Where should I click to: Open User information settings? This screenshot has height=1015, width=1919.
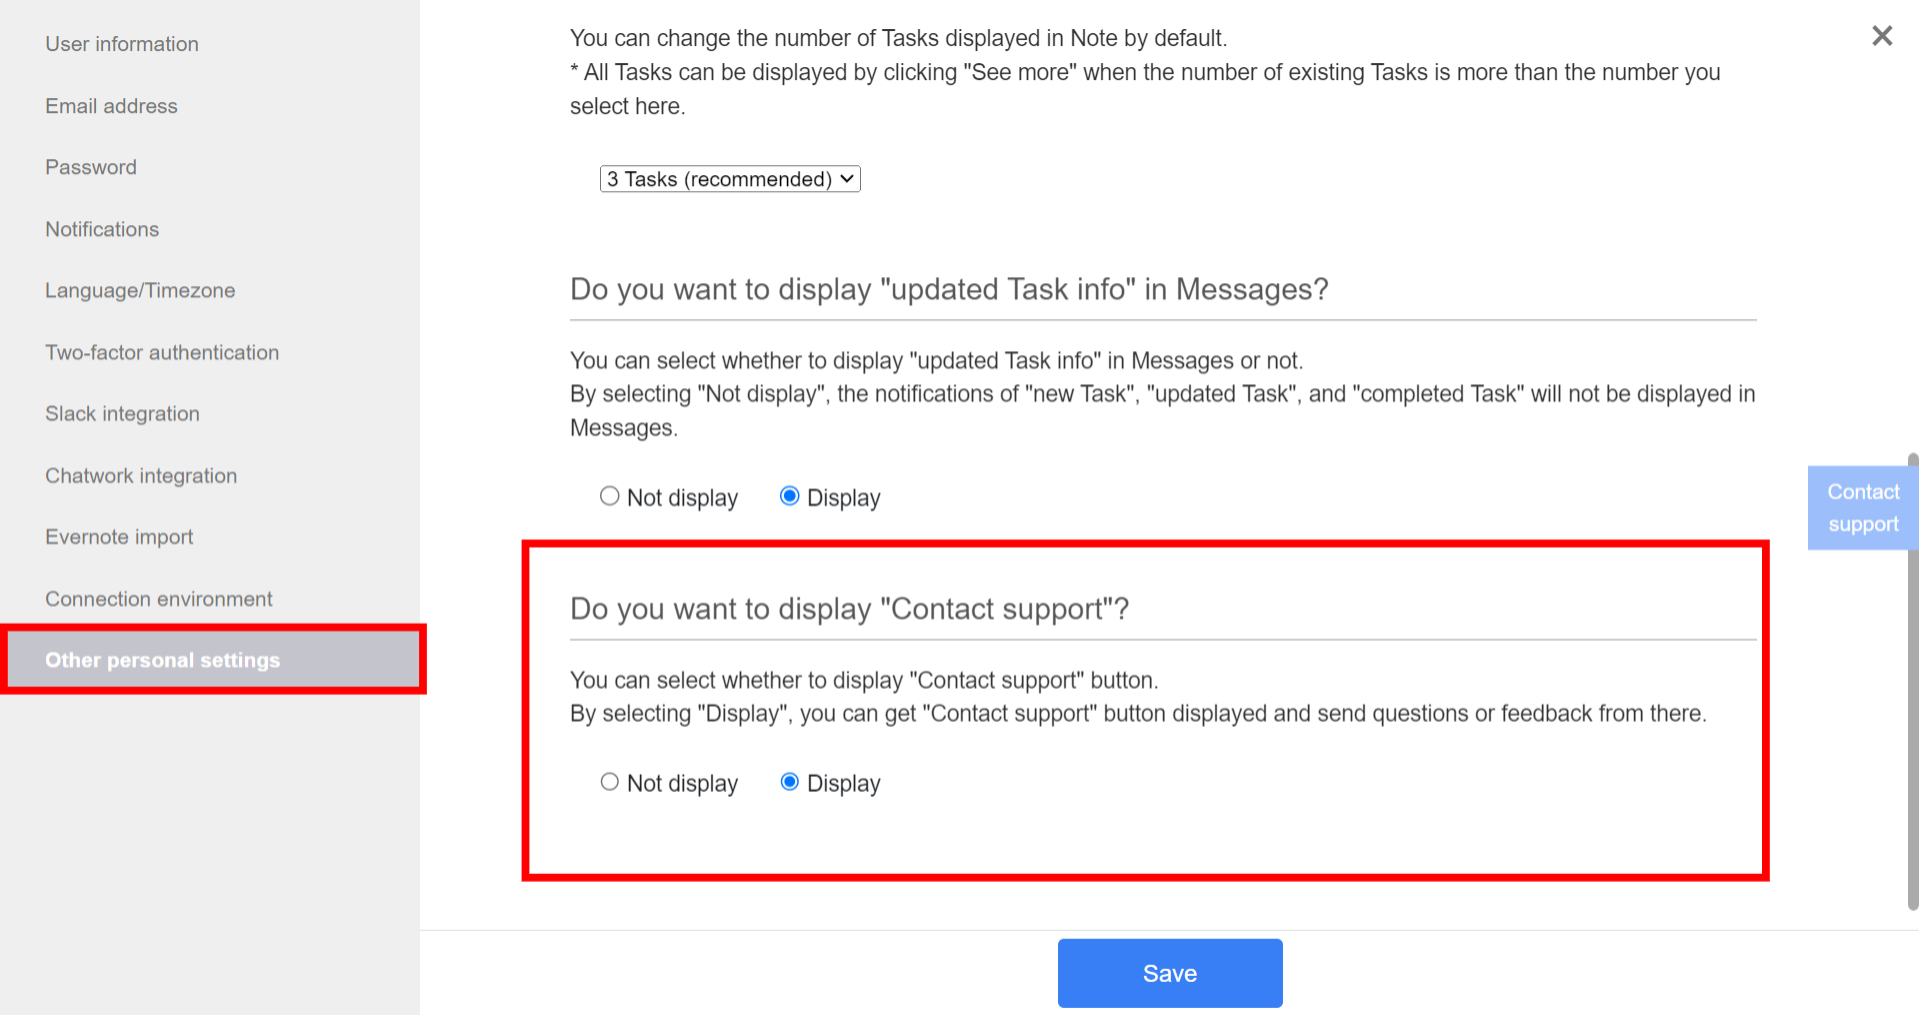click(121, 44)
